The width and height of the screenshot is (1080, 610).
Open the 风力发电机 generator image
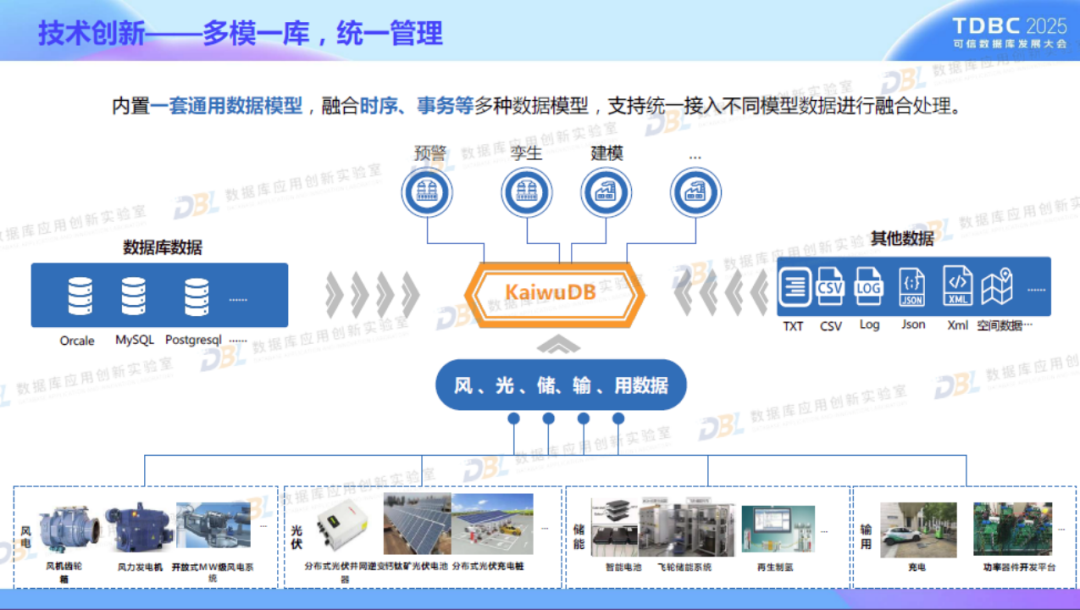(138, 528)
